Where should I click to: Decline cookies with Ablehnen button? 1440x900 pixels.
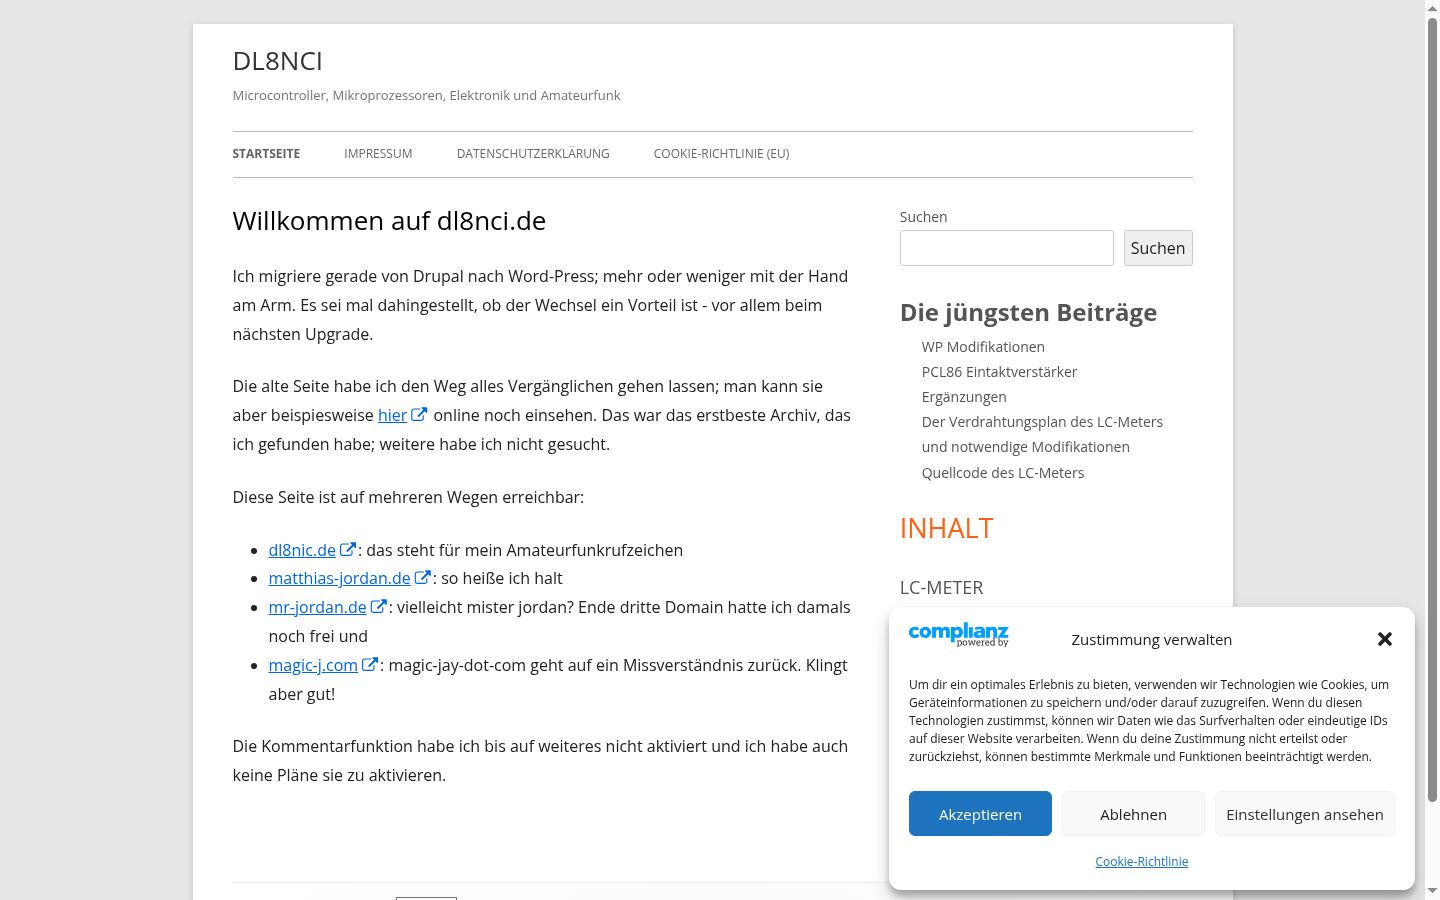1133,814
